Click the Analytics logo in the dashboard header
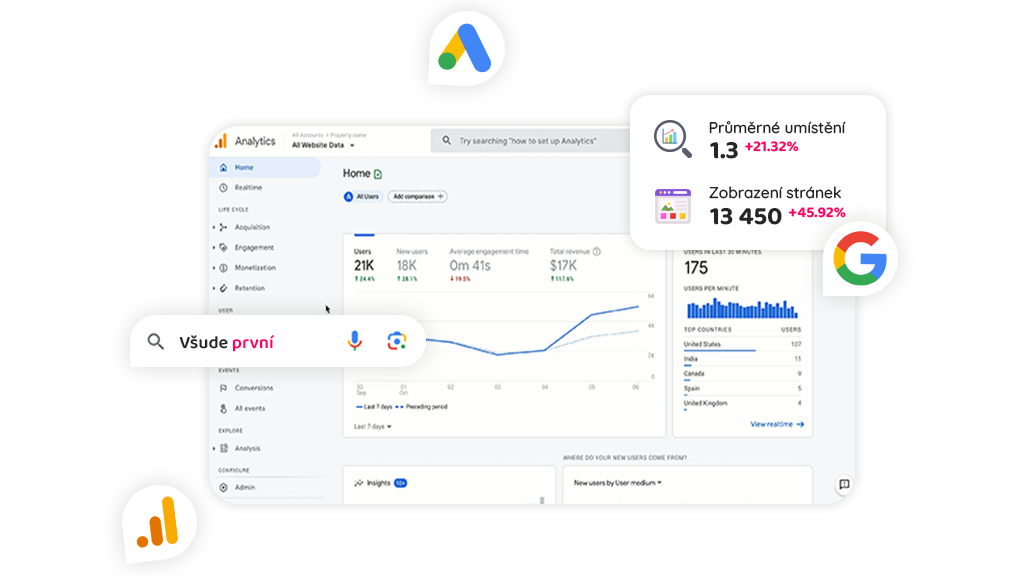The image size is (1024, 576). pyautogui.click(x=221, y=141)
